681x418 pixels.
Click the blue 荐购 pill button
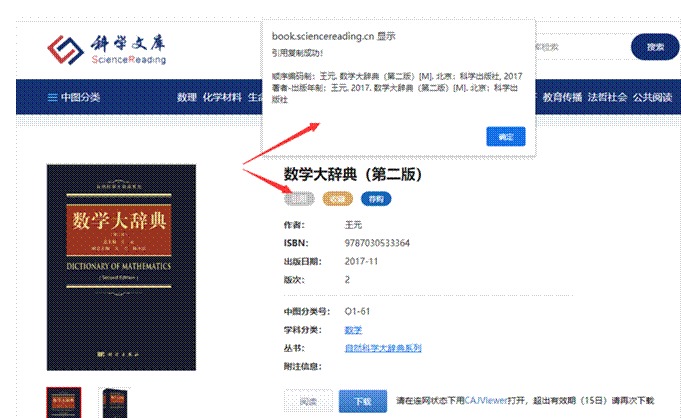pyautogui.click(x=376, y=199)
